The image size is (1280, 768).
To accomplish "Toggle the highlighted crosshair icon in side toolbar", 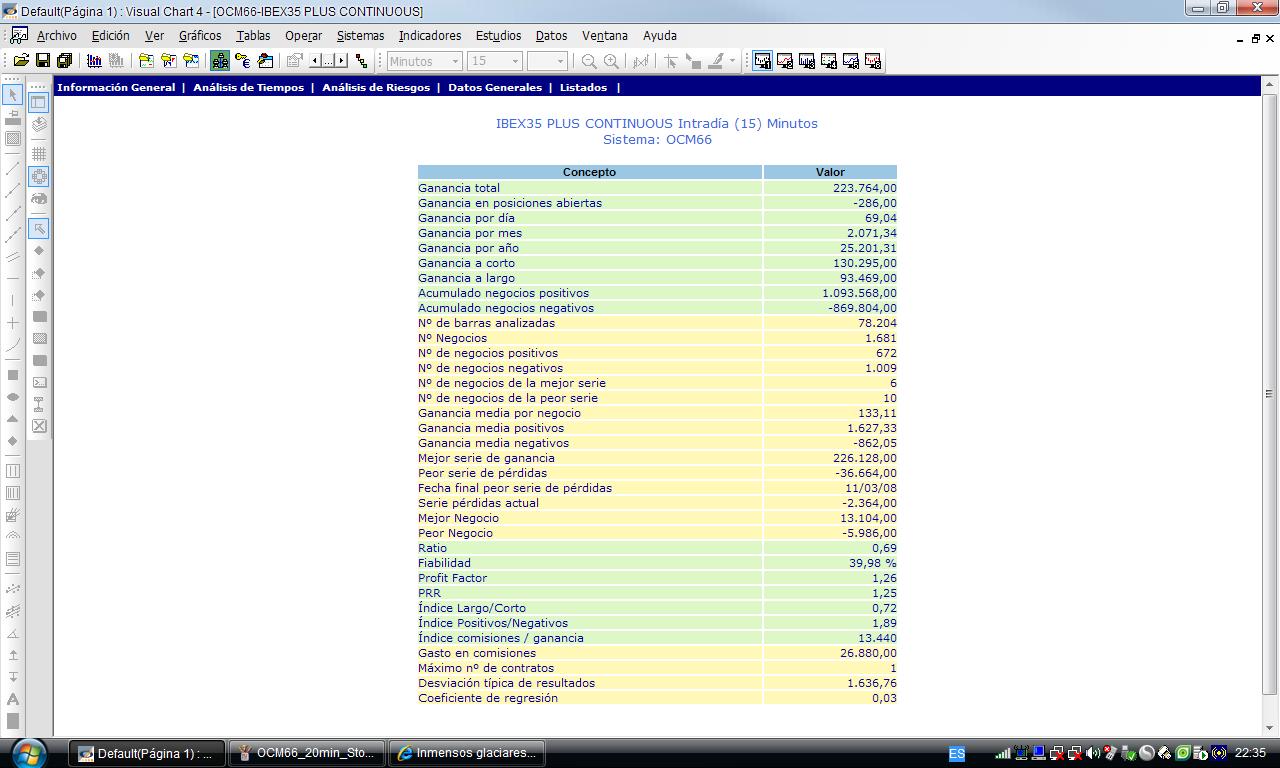I will pos(39,177).
